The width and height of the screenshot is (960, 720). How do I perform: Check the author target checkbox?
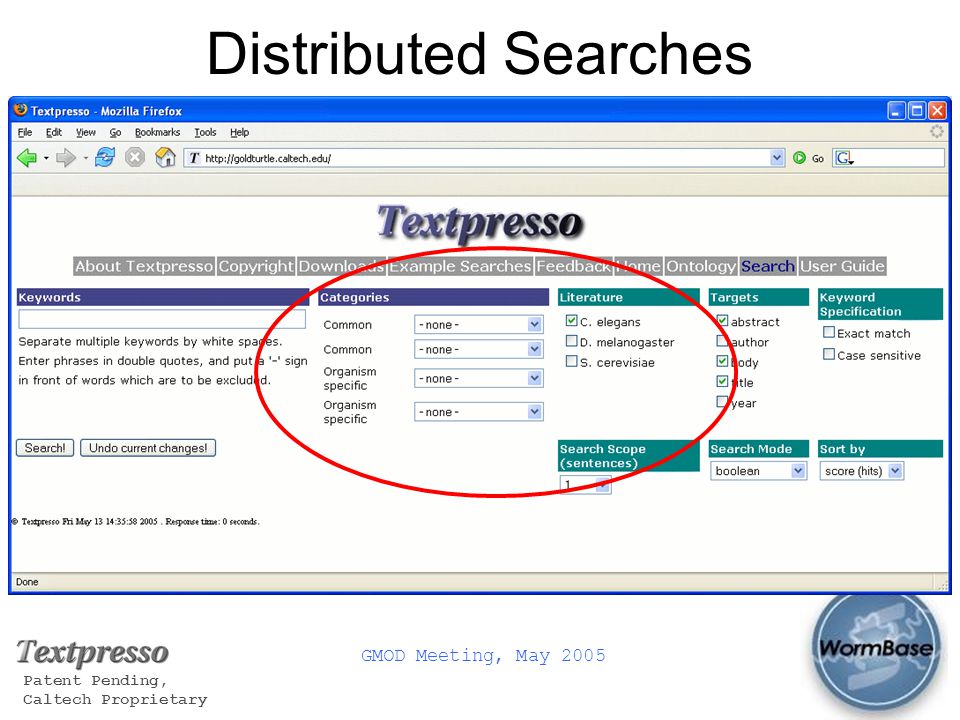[722, 341]
